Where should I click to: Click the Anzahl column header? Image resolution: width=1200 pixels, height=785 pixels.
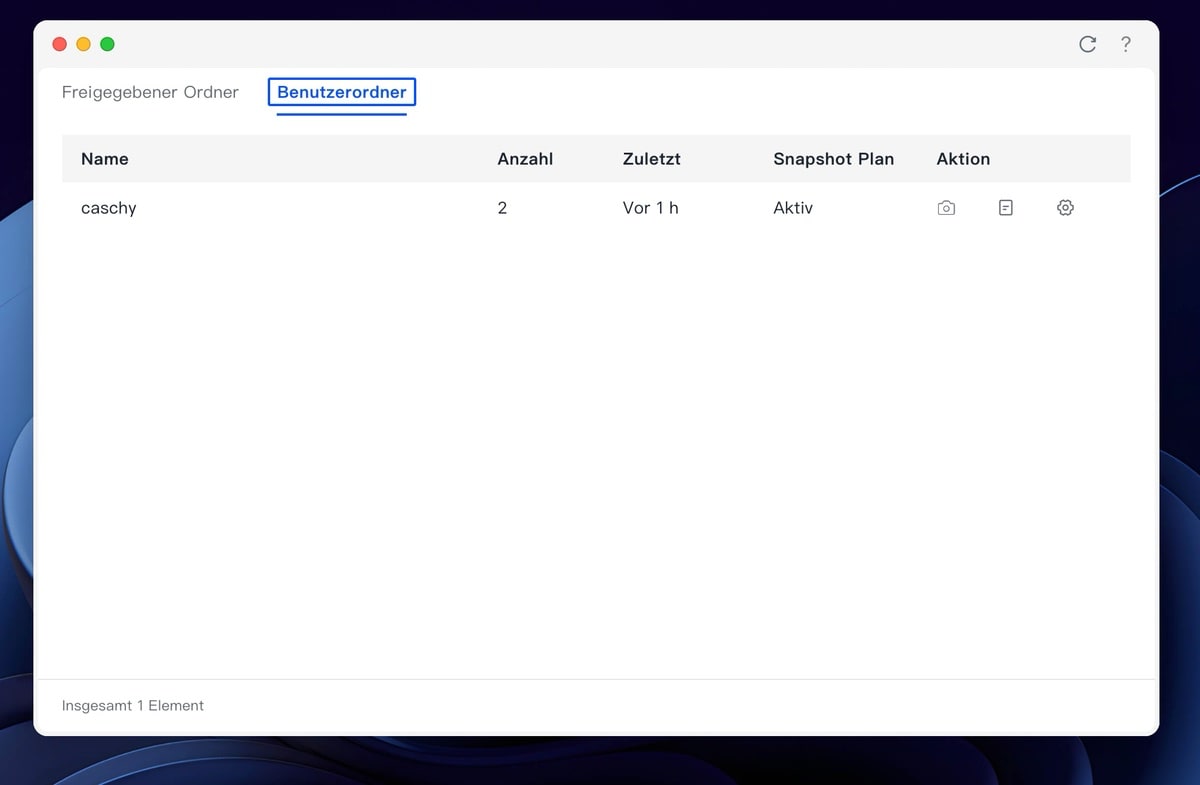[x=525, y=159]
